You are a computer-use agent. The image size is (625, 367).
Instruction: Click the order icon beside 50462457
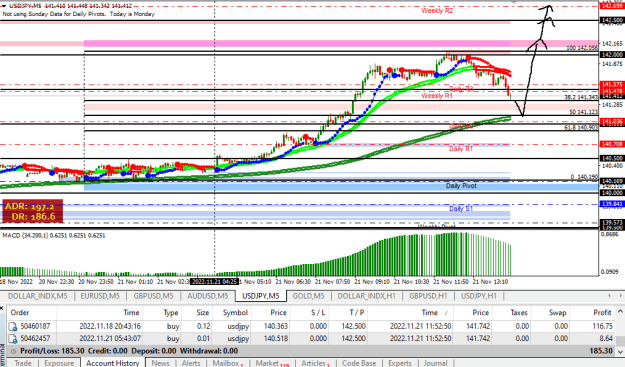[x=13, y=339]
